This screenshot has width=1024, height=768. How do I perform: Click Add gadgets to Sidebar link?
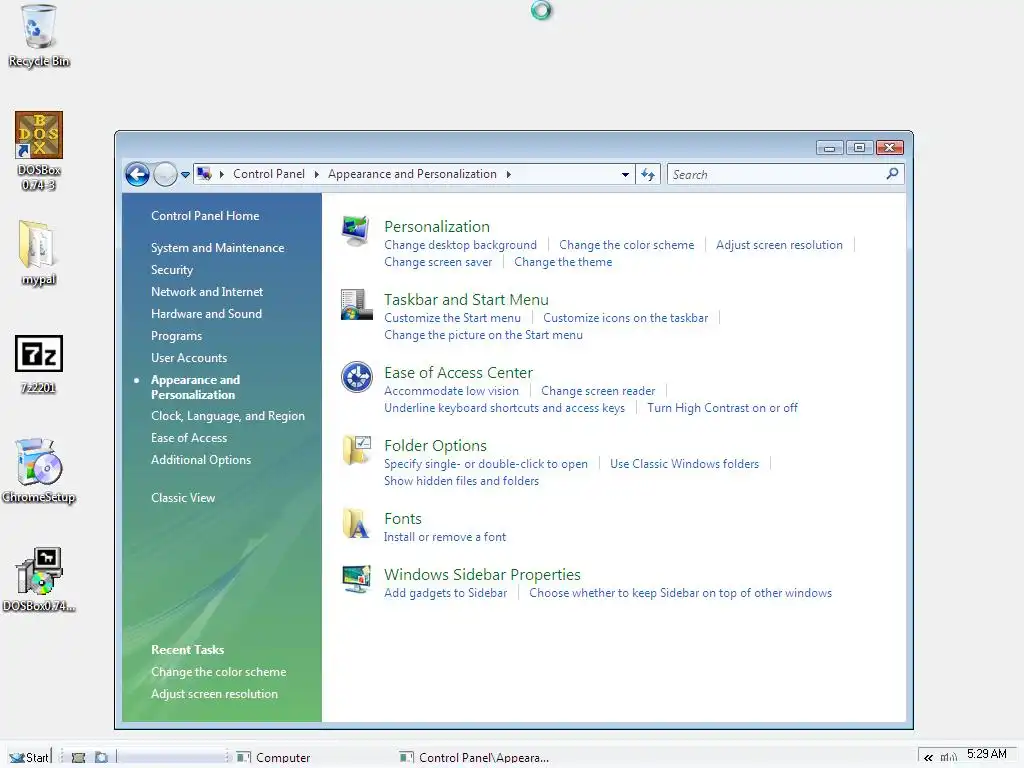445,593
